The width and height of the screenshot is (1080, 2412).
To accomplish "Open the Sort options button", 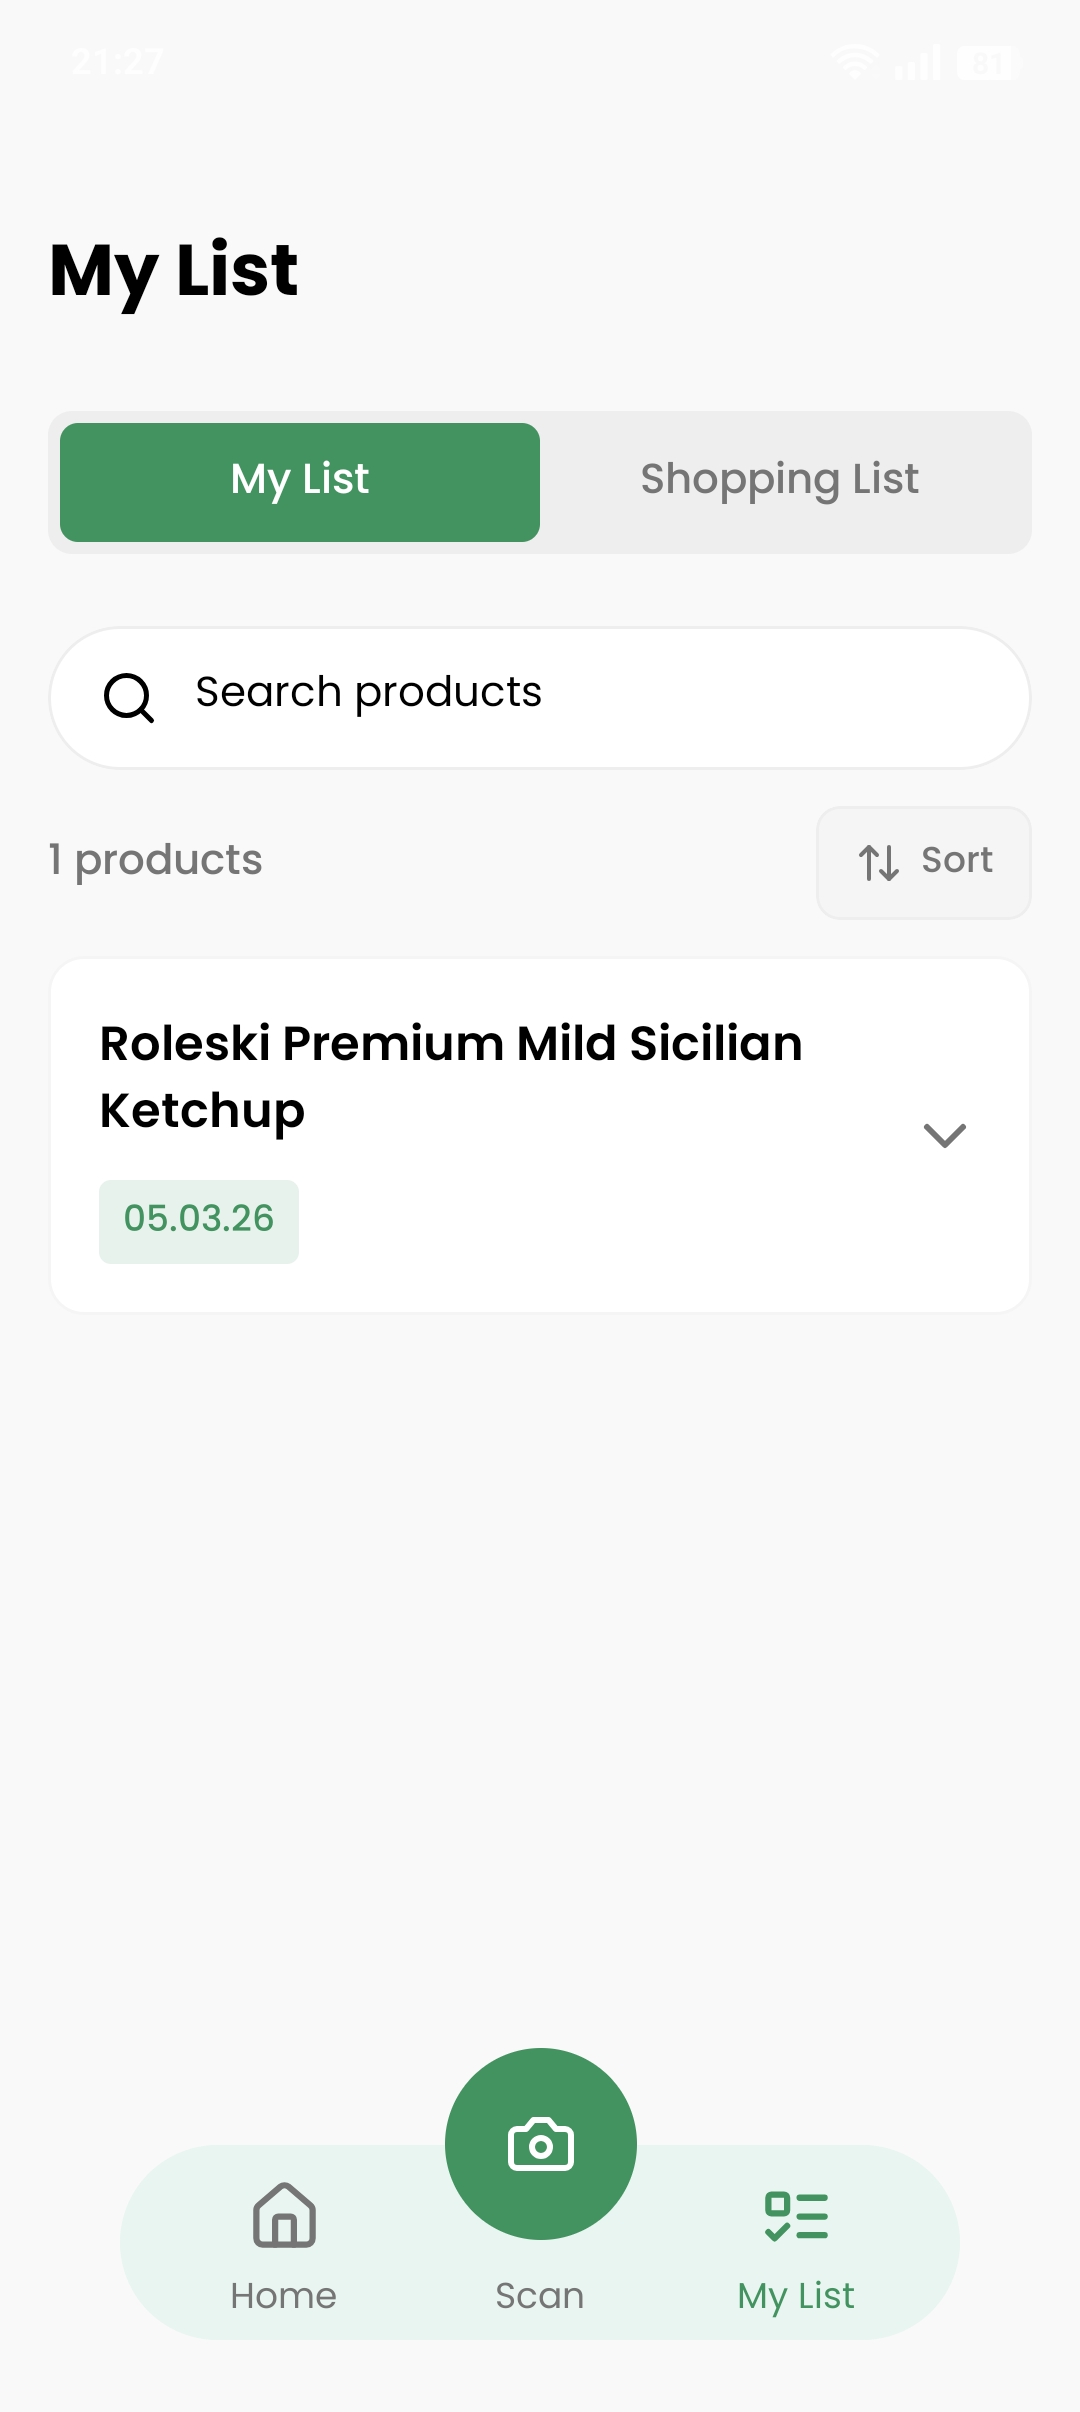I will pyautogui.click(x=924, y=862).
